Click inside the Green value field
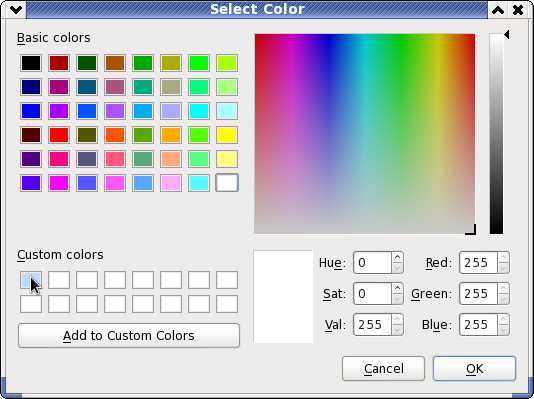Viewport: 534px width, 399px height. [x=478, y=293]
